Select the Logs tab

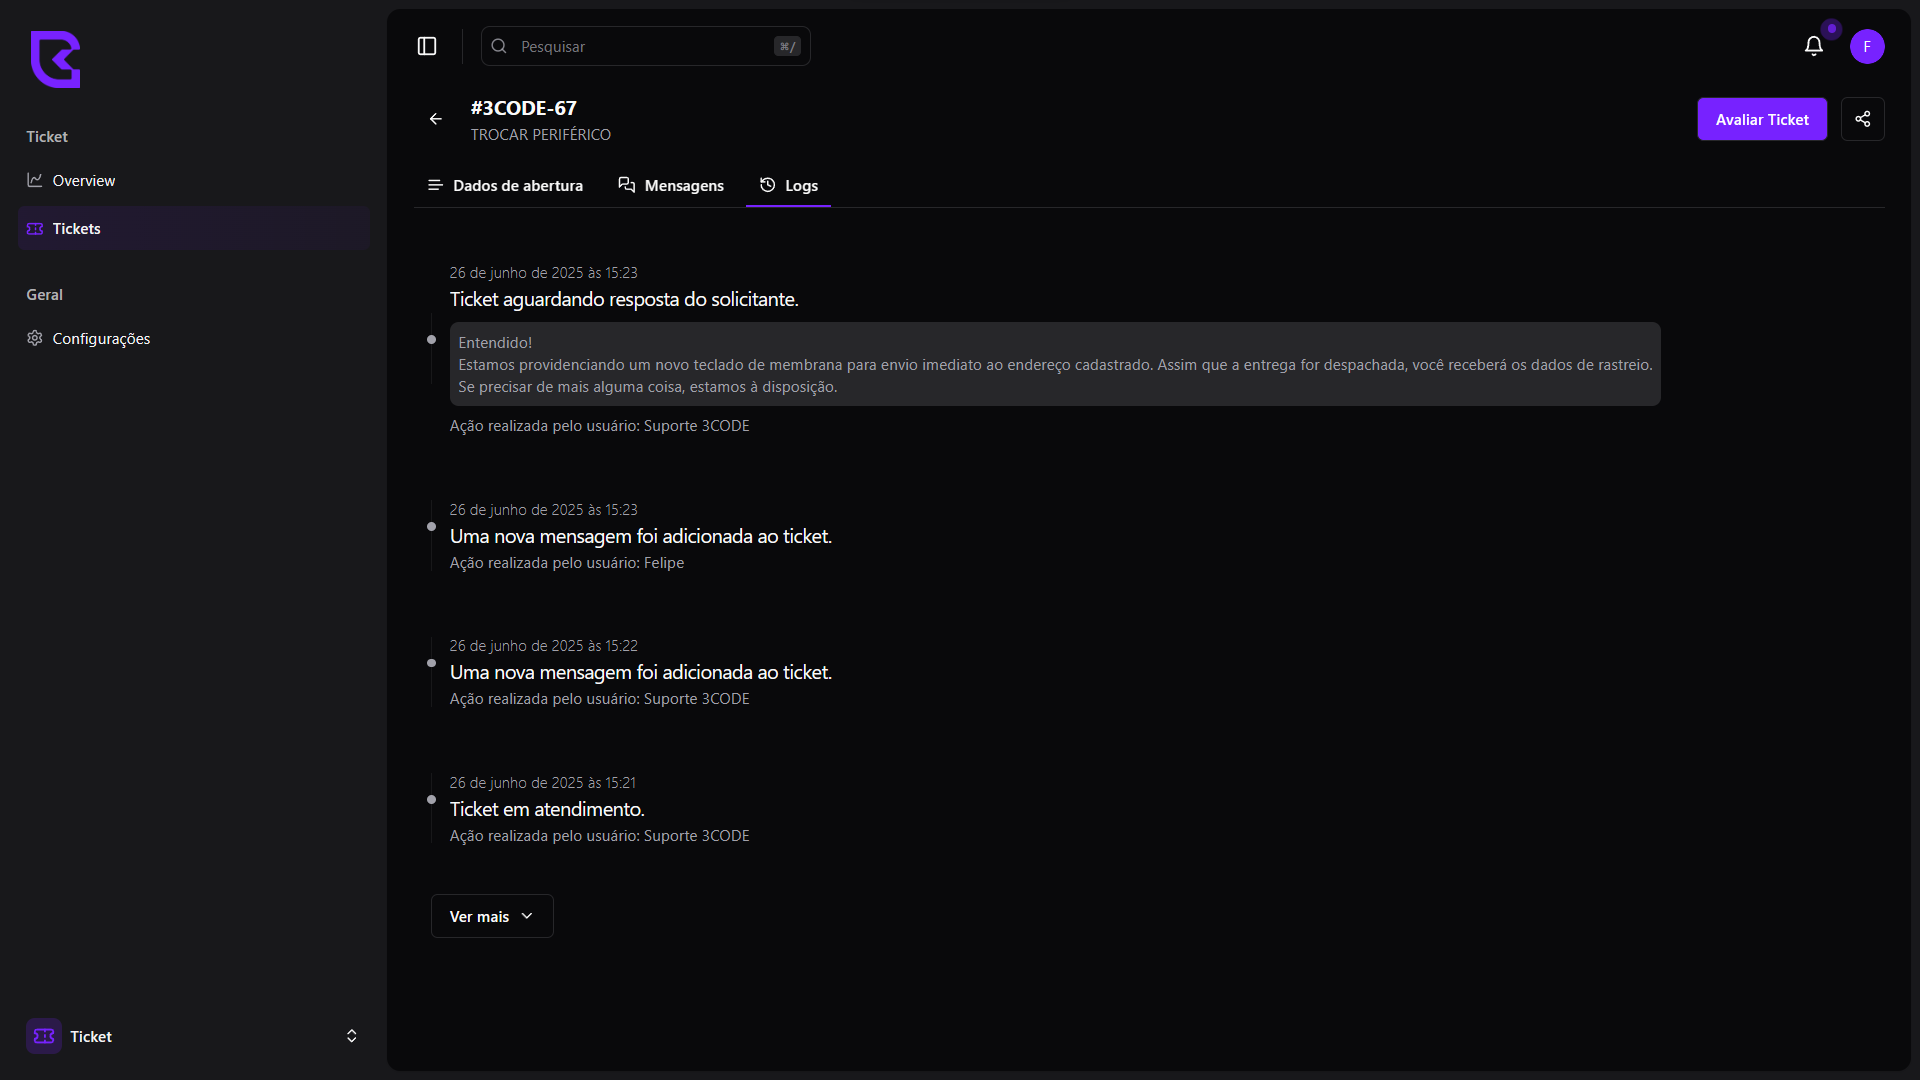click(789, 186)
